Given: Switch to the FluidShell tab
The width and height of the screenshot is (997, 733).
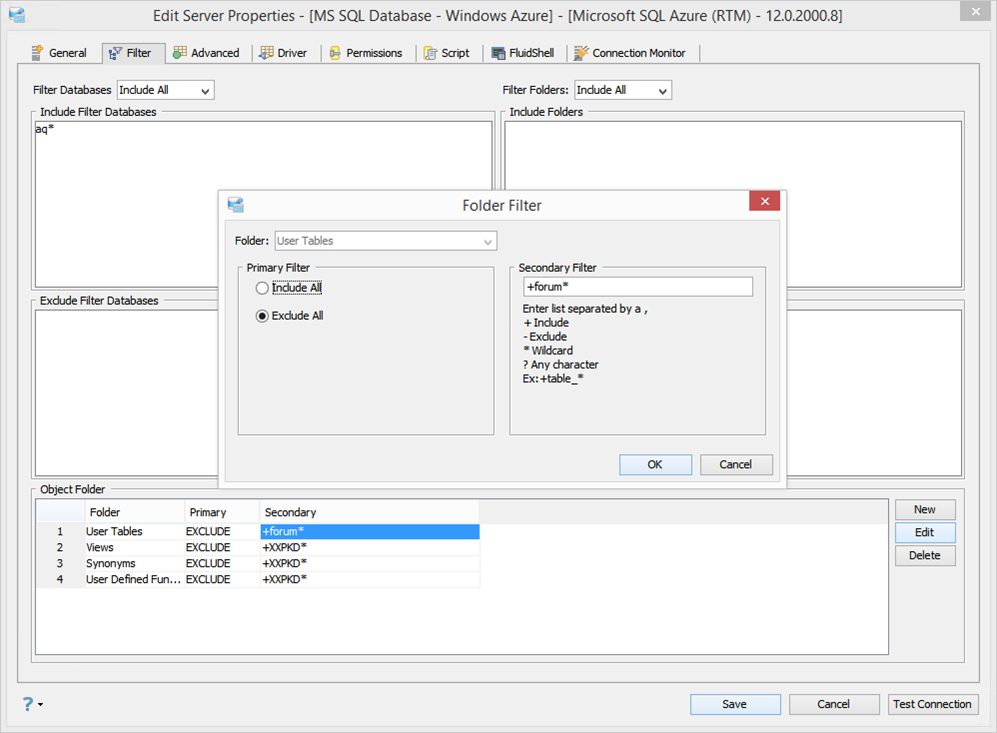Looking at the screenshot, I should [x=523, y=53].
